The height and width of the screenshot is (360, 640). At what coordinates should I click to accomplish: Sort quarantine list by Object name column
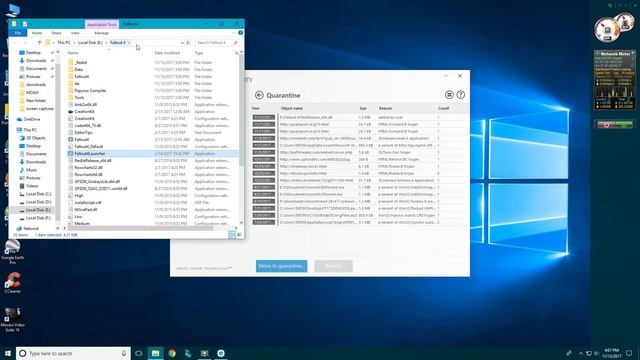pos(292,109)
